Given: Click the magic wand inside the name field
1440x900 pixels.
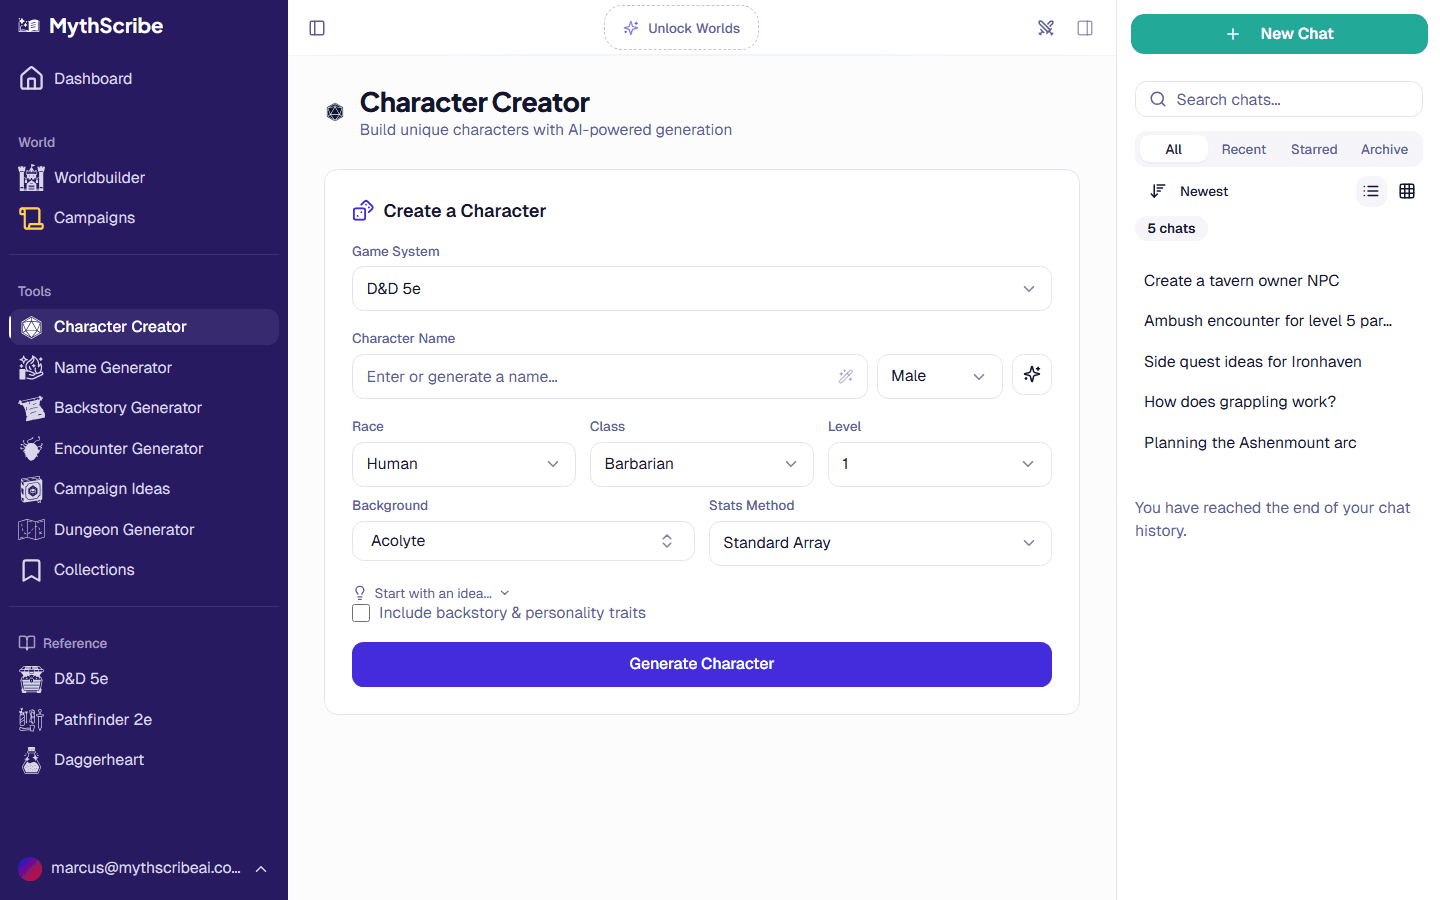Looking at the screenshot, I should pyautogui.click(x=846, y=376).
